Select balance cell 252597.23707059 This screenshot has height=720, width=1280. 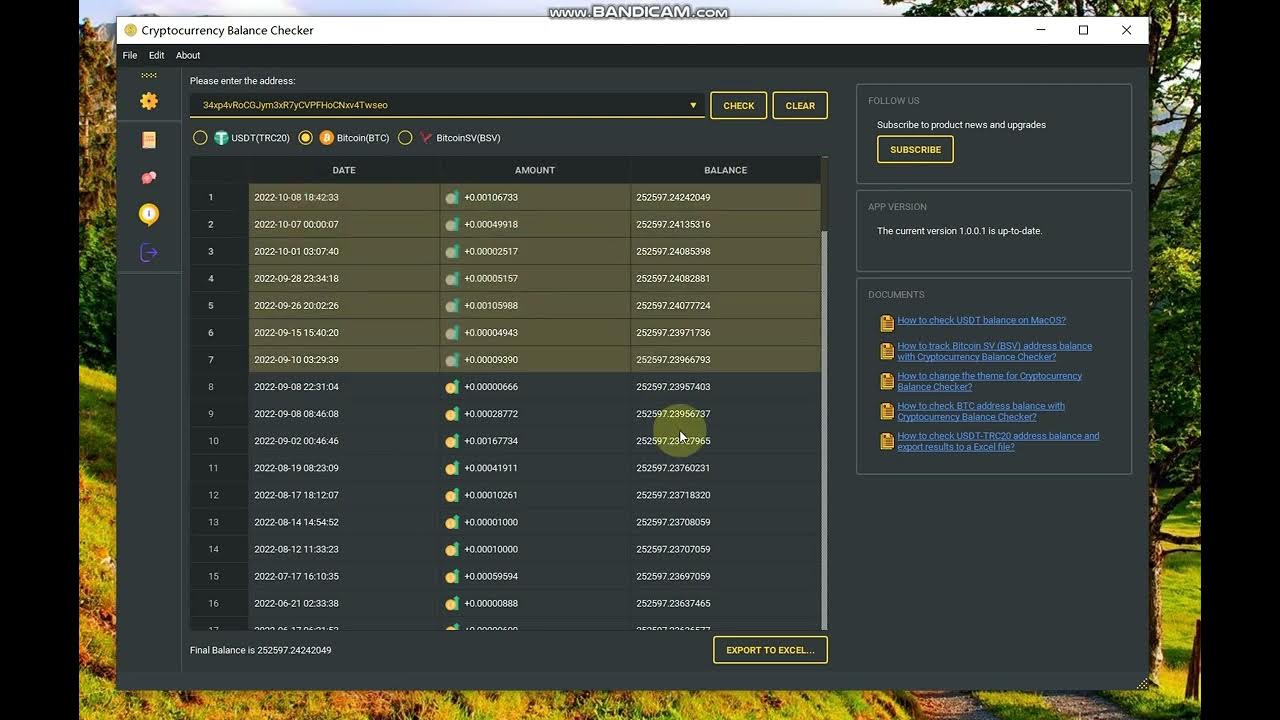pos(726,549)
